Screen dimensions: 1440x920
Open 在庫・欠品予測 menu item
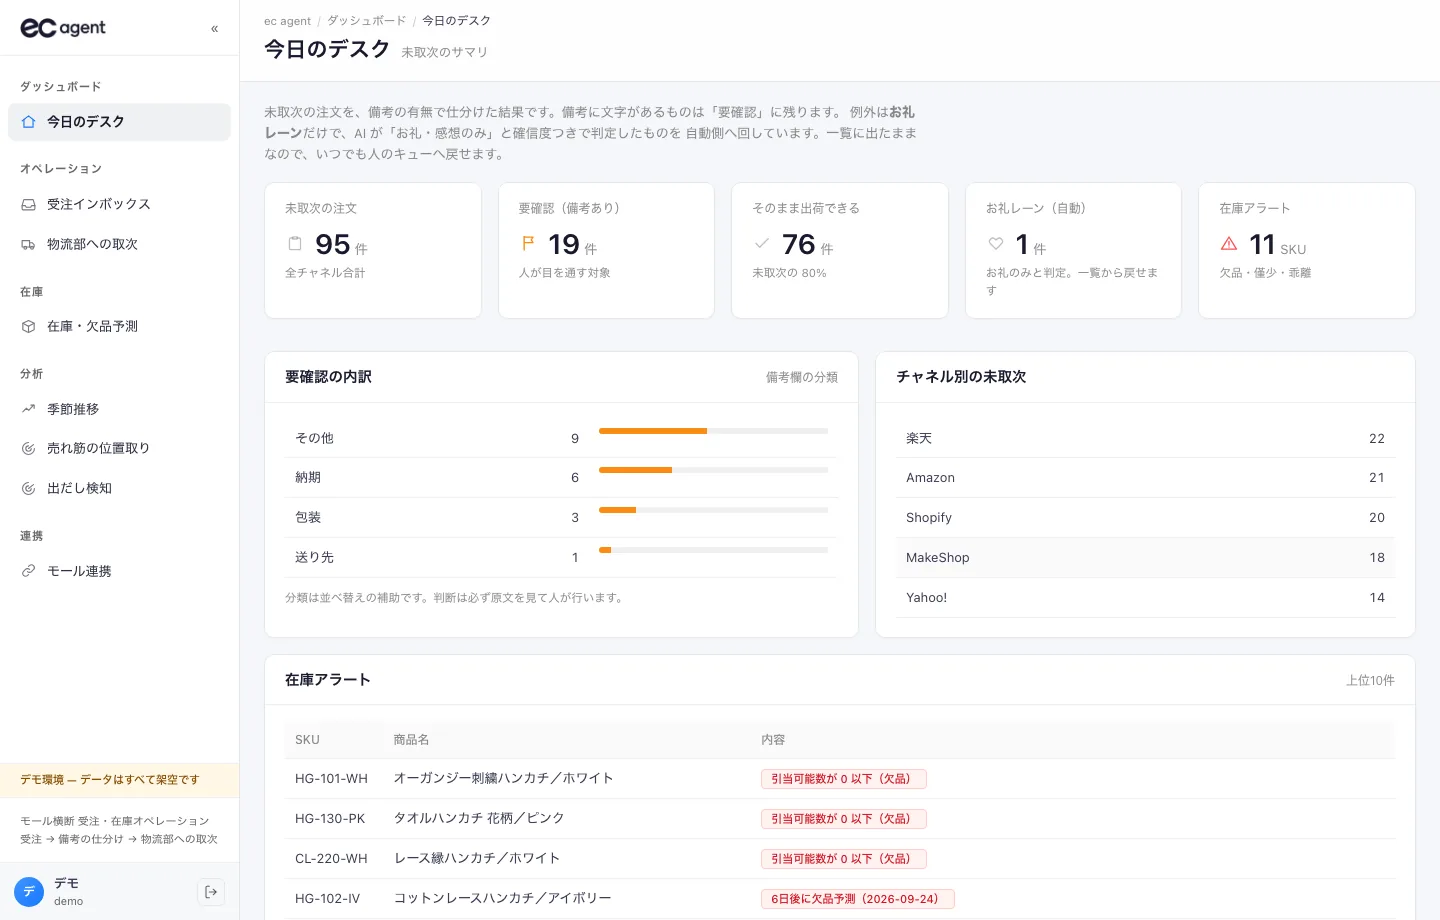[x=119, y=326]
